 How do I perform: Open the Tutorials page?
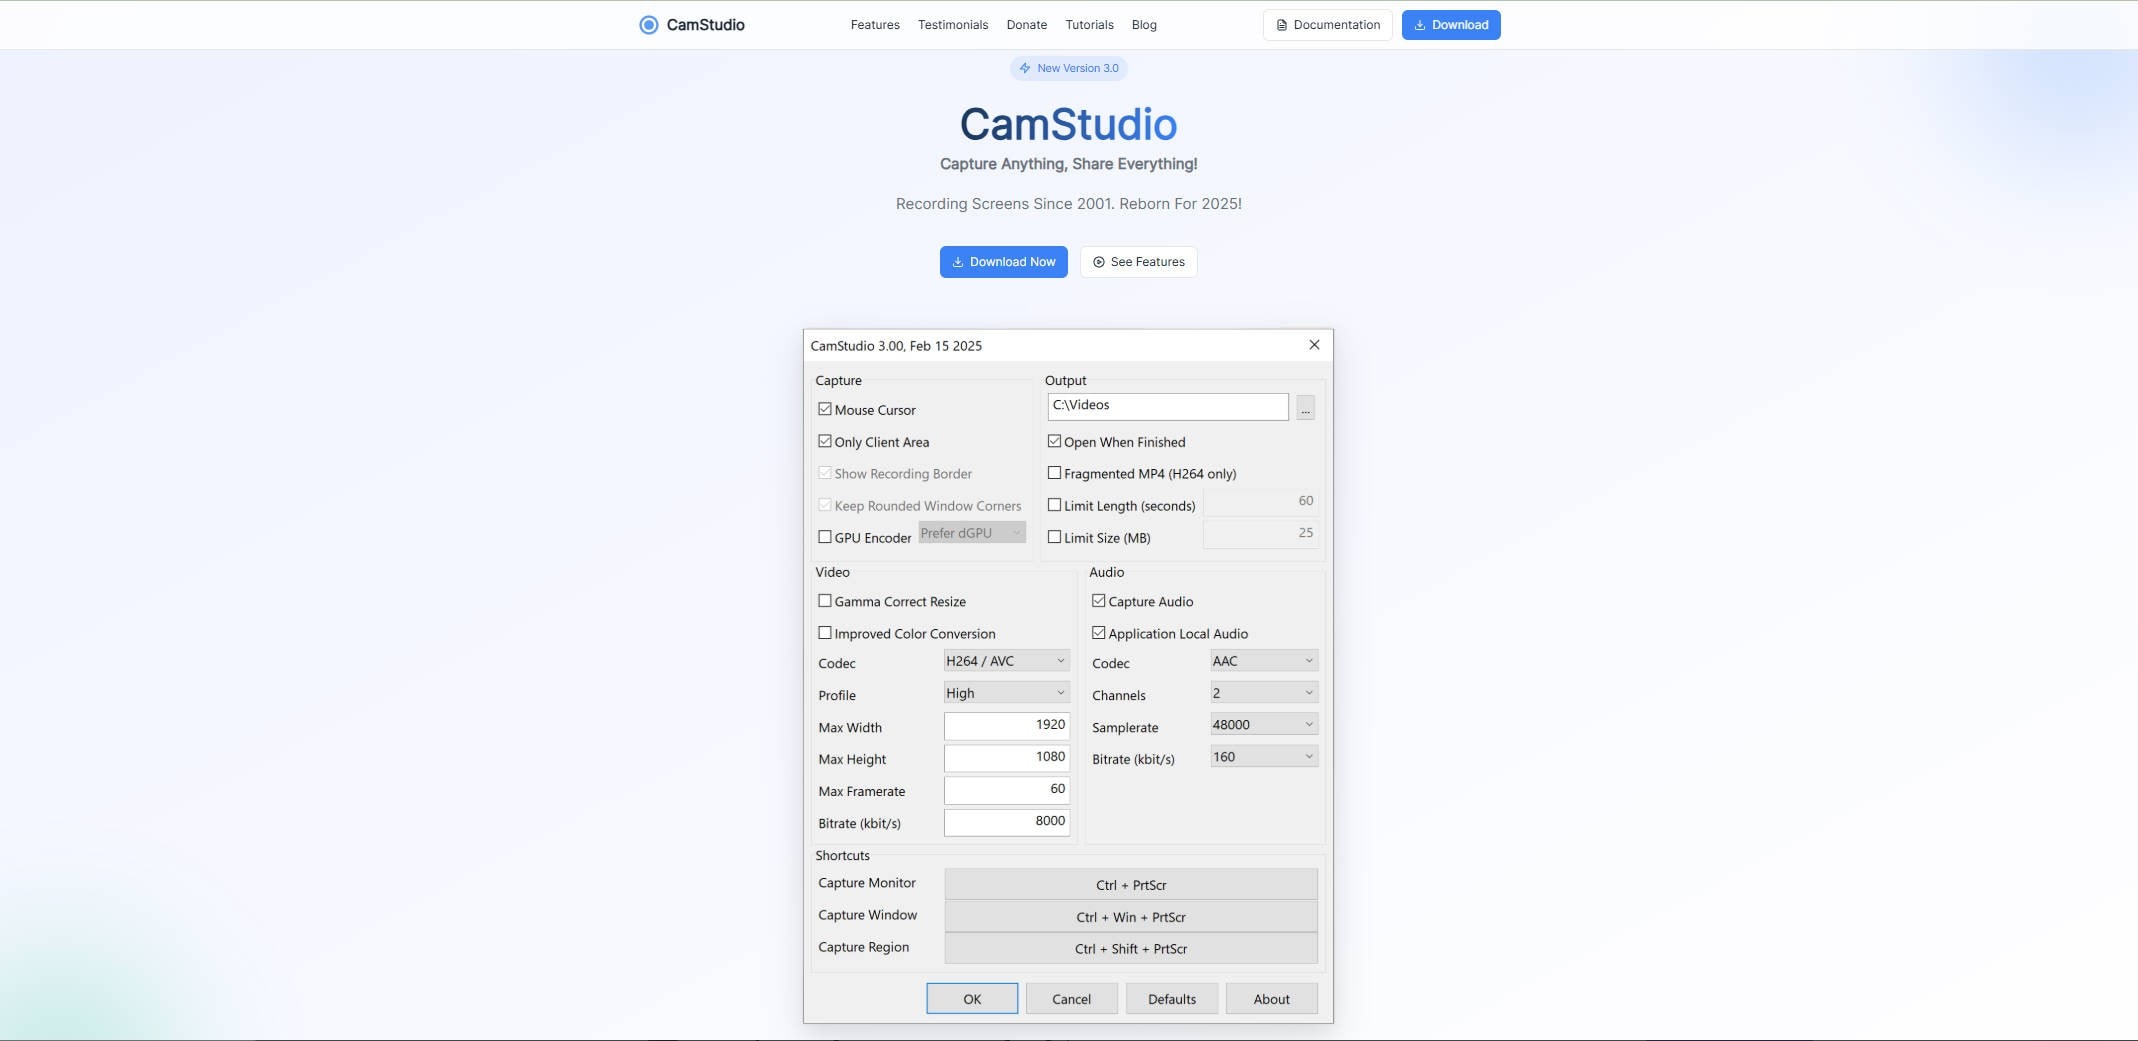click(1089, 24)
